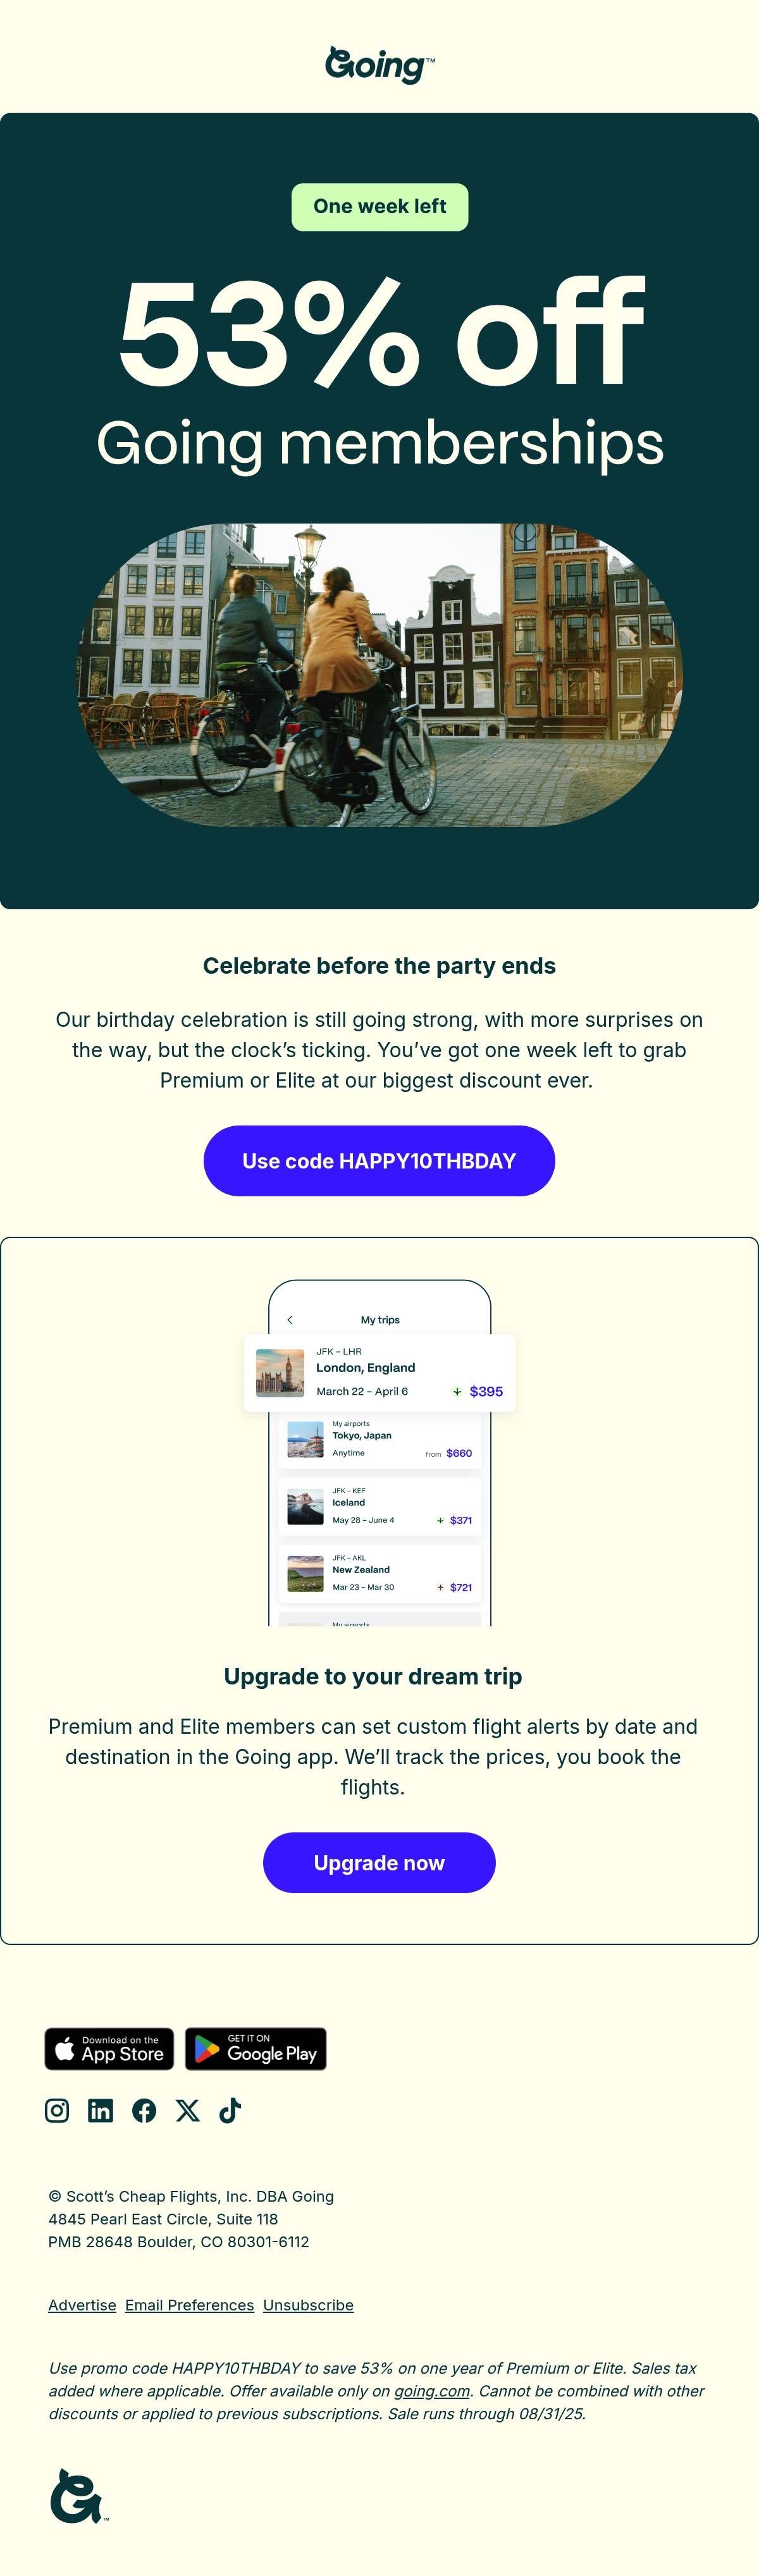The image size is (759, 2576).
Task: Open the LinkedIn icon link
Action: [x=100, y=2110]
